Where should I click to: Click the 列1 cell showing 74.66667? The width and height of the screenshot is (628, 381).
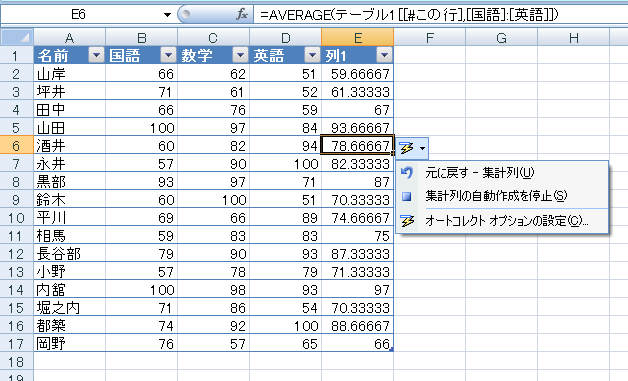(x=358, y=218)
